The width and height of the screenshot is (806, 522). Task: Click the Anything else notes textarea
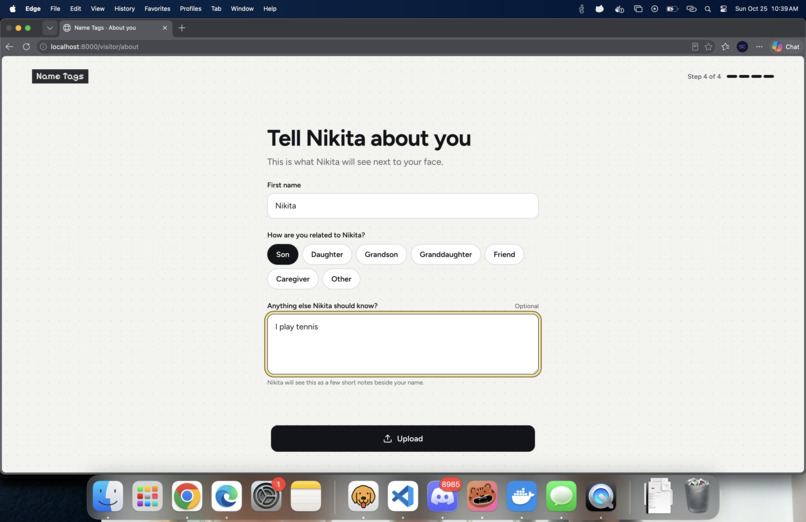click(x=403, y=344)
